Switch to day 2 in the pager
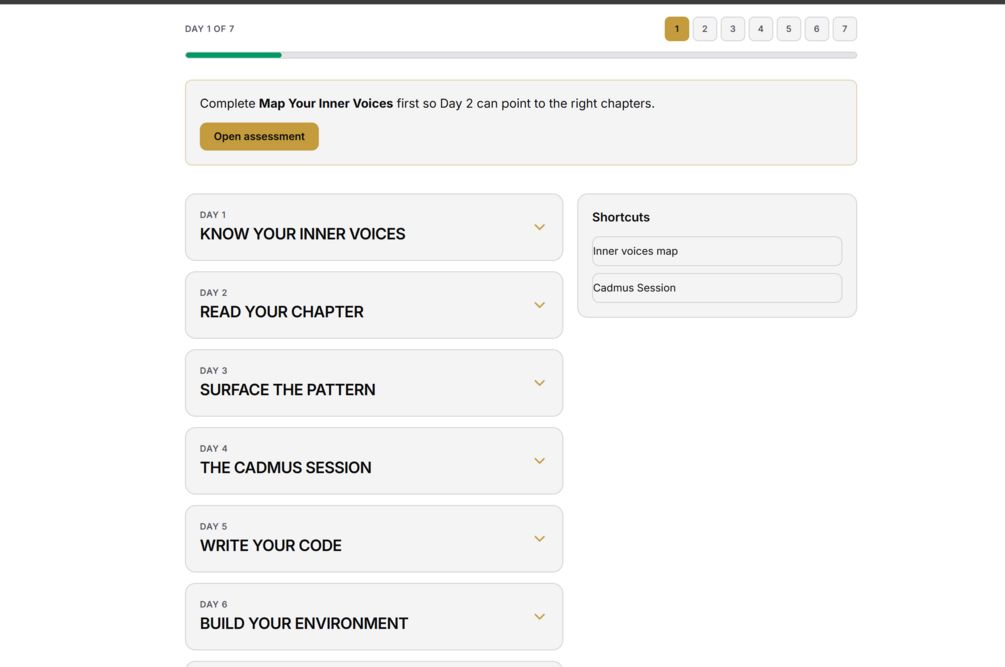The image size is (1005, 667). click(705, 29)
